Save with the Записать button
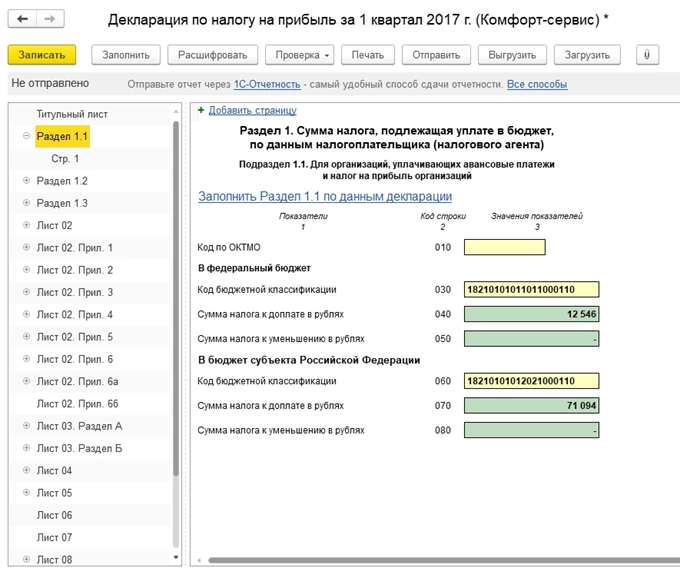The image size is (680, 568). pos(42,55)
